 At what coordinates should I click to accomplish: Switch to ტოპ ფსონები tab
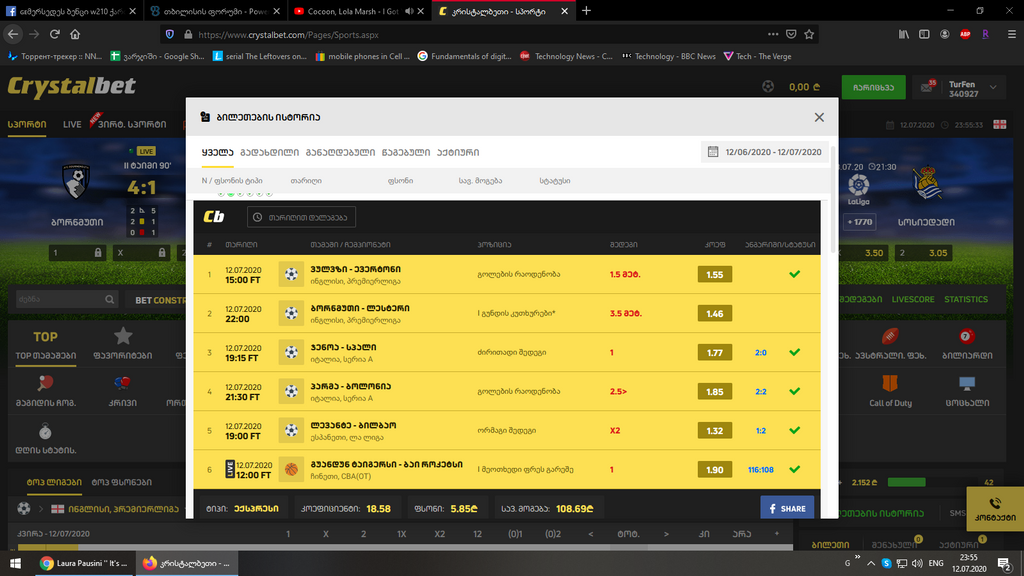(x=121, y=482)
